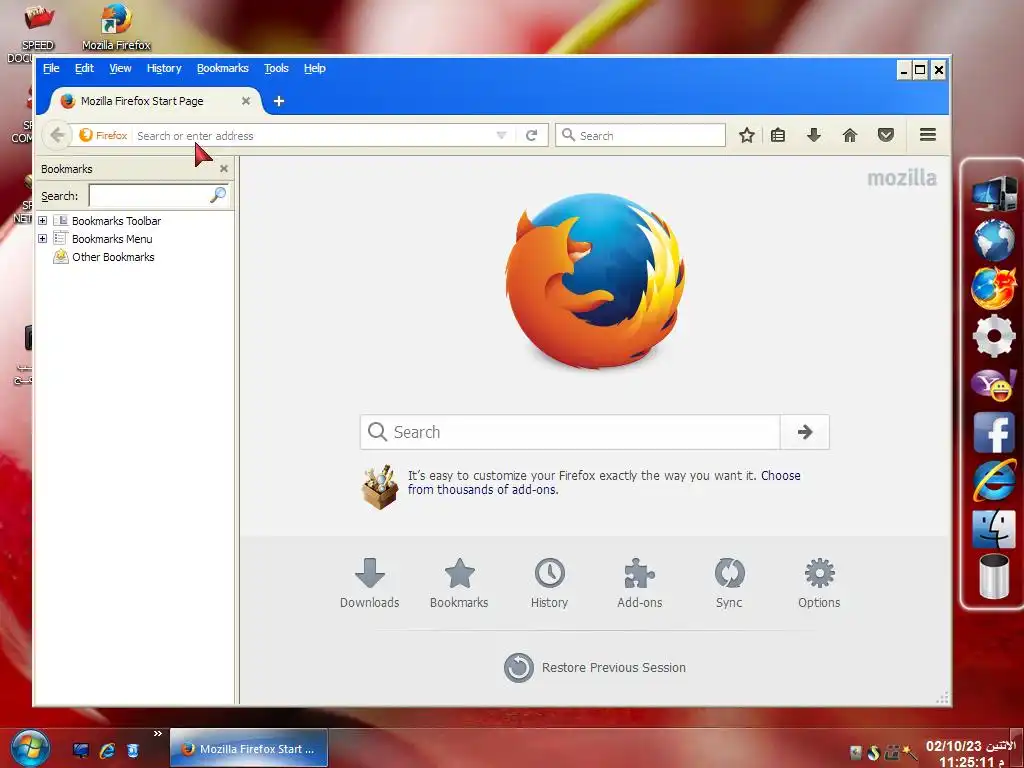Click the Back navigation arrow button

pos(57,135)
